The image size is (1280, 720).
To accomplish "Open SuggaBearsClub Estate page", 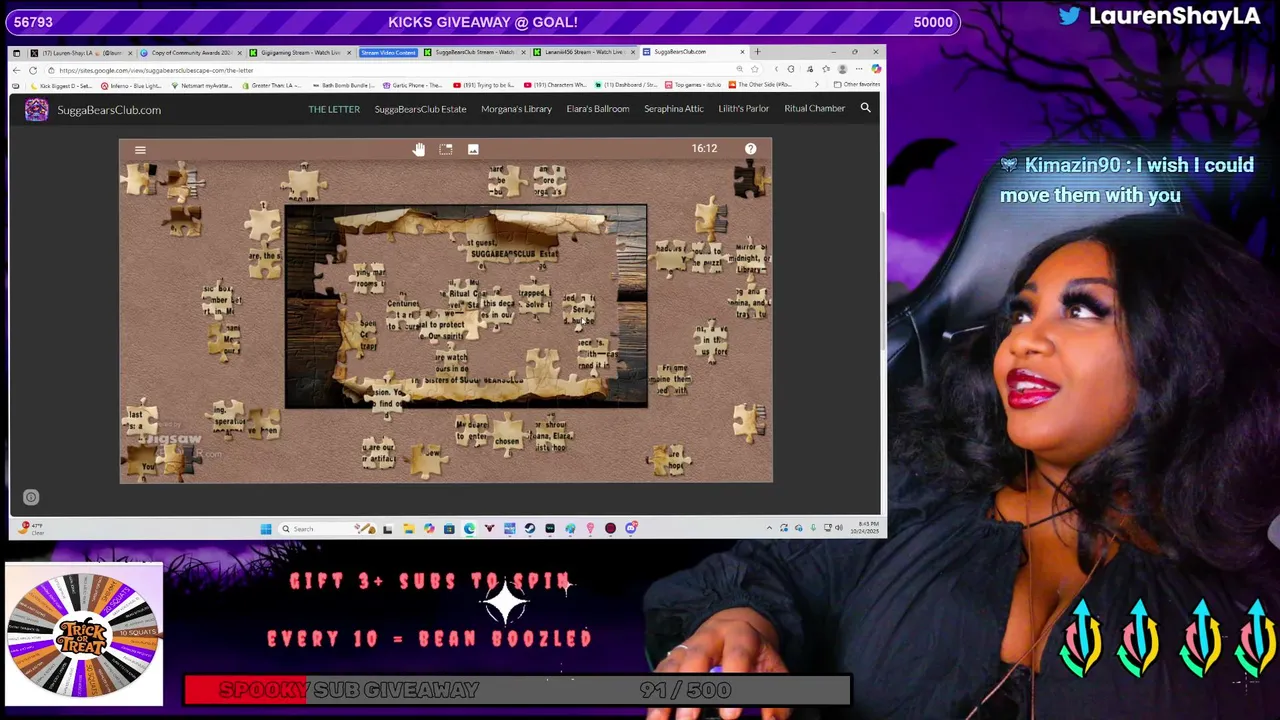I will coord(420,109).
